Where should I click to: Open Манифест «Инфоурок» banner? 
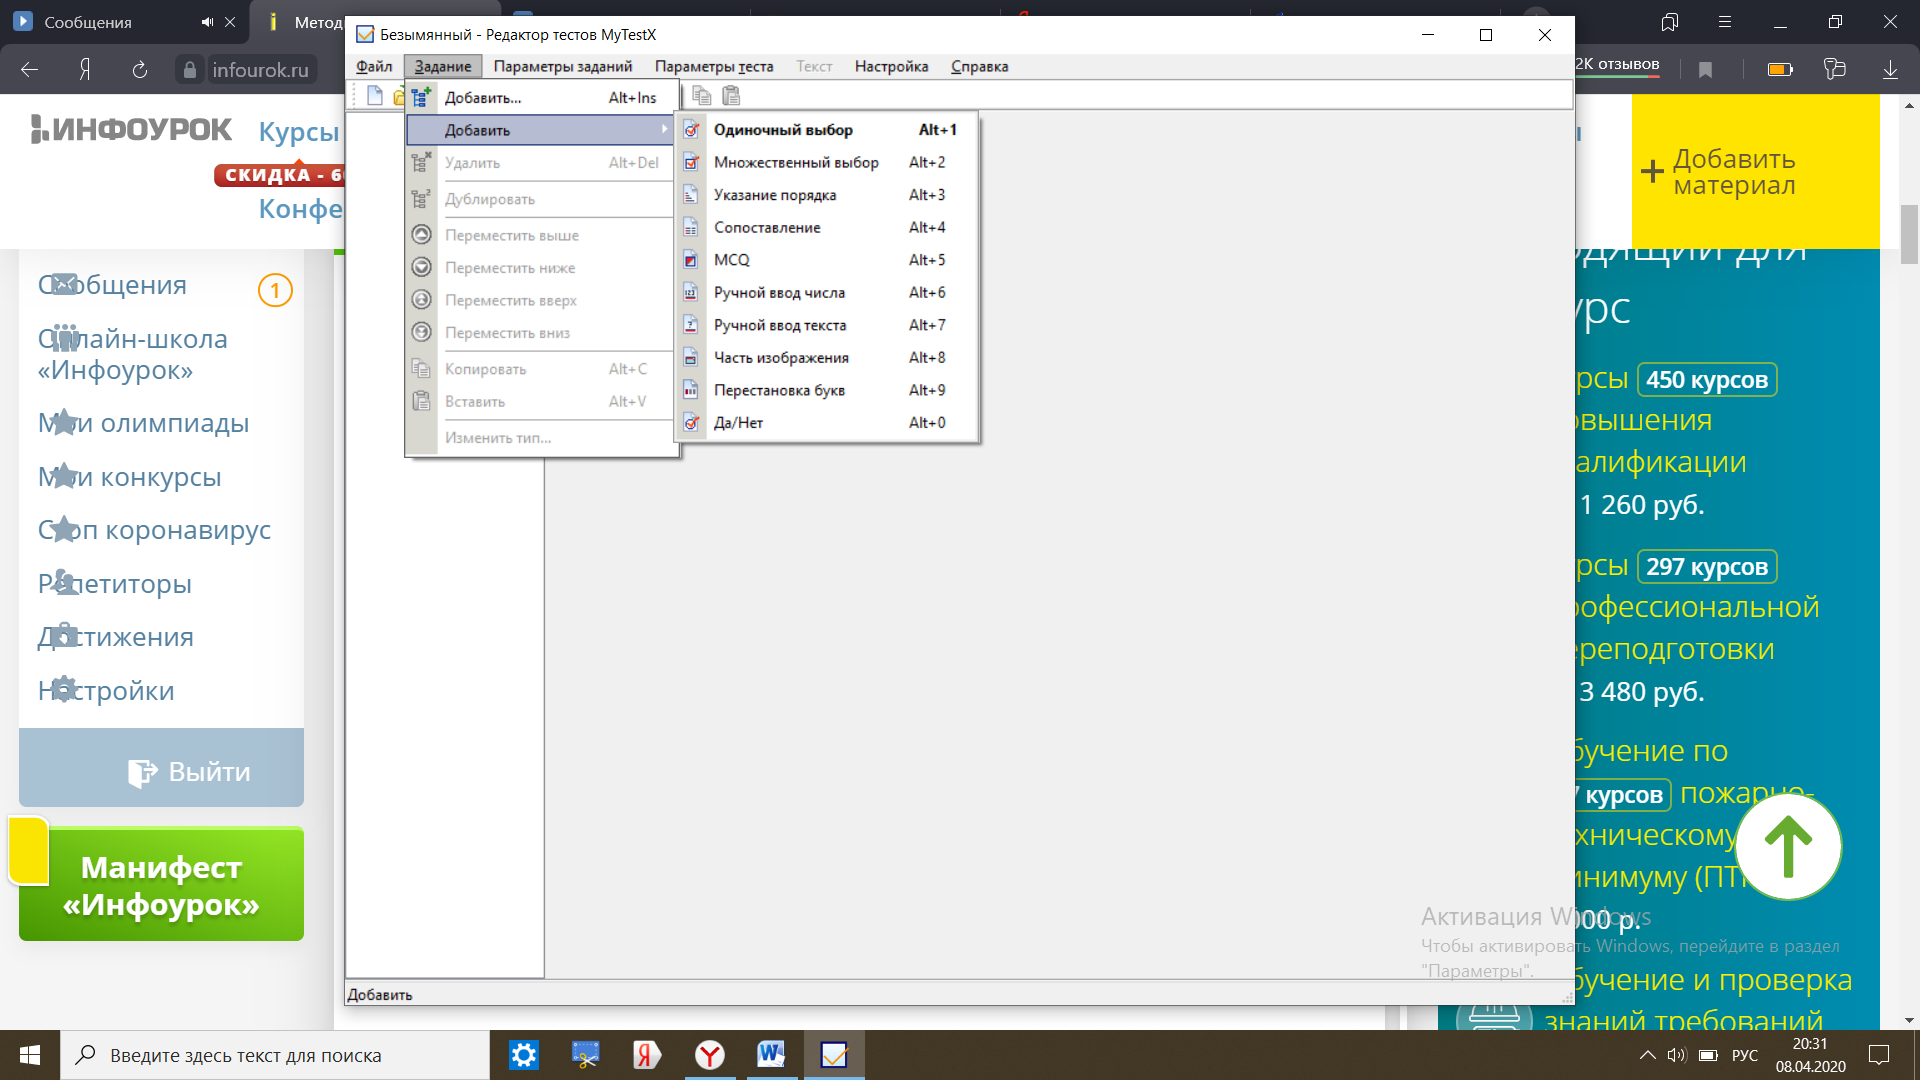(x=161, y=885)
